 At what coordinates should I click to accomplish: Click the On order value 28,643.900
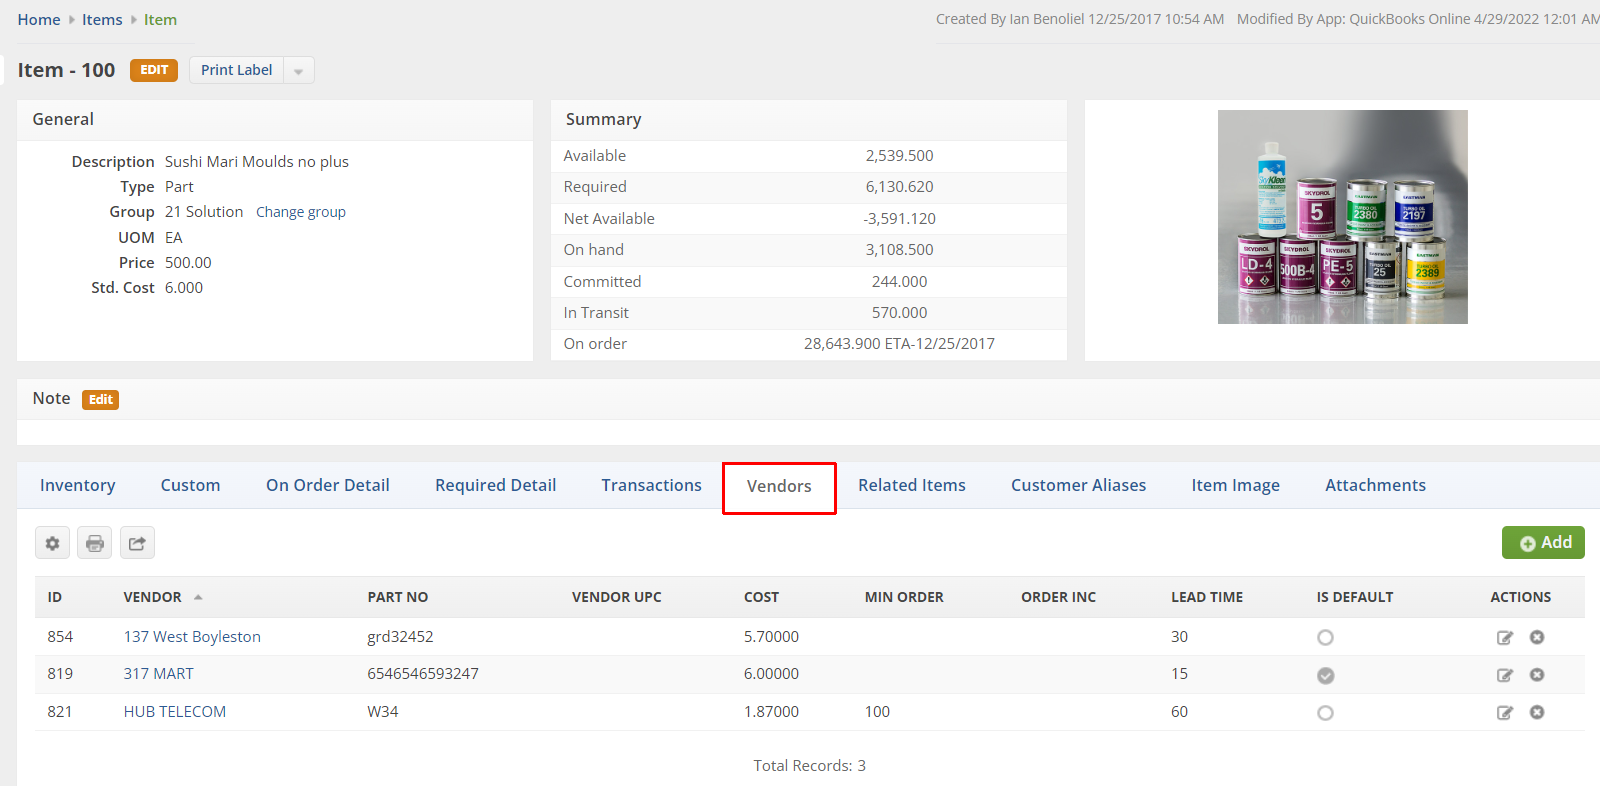(842, 344)
